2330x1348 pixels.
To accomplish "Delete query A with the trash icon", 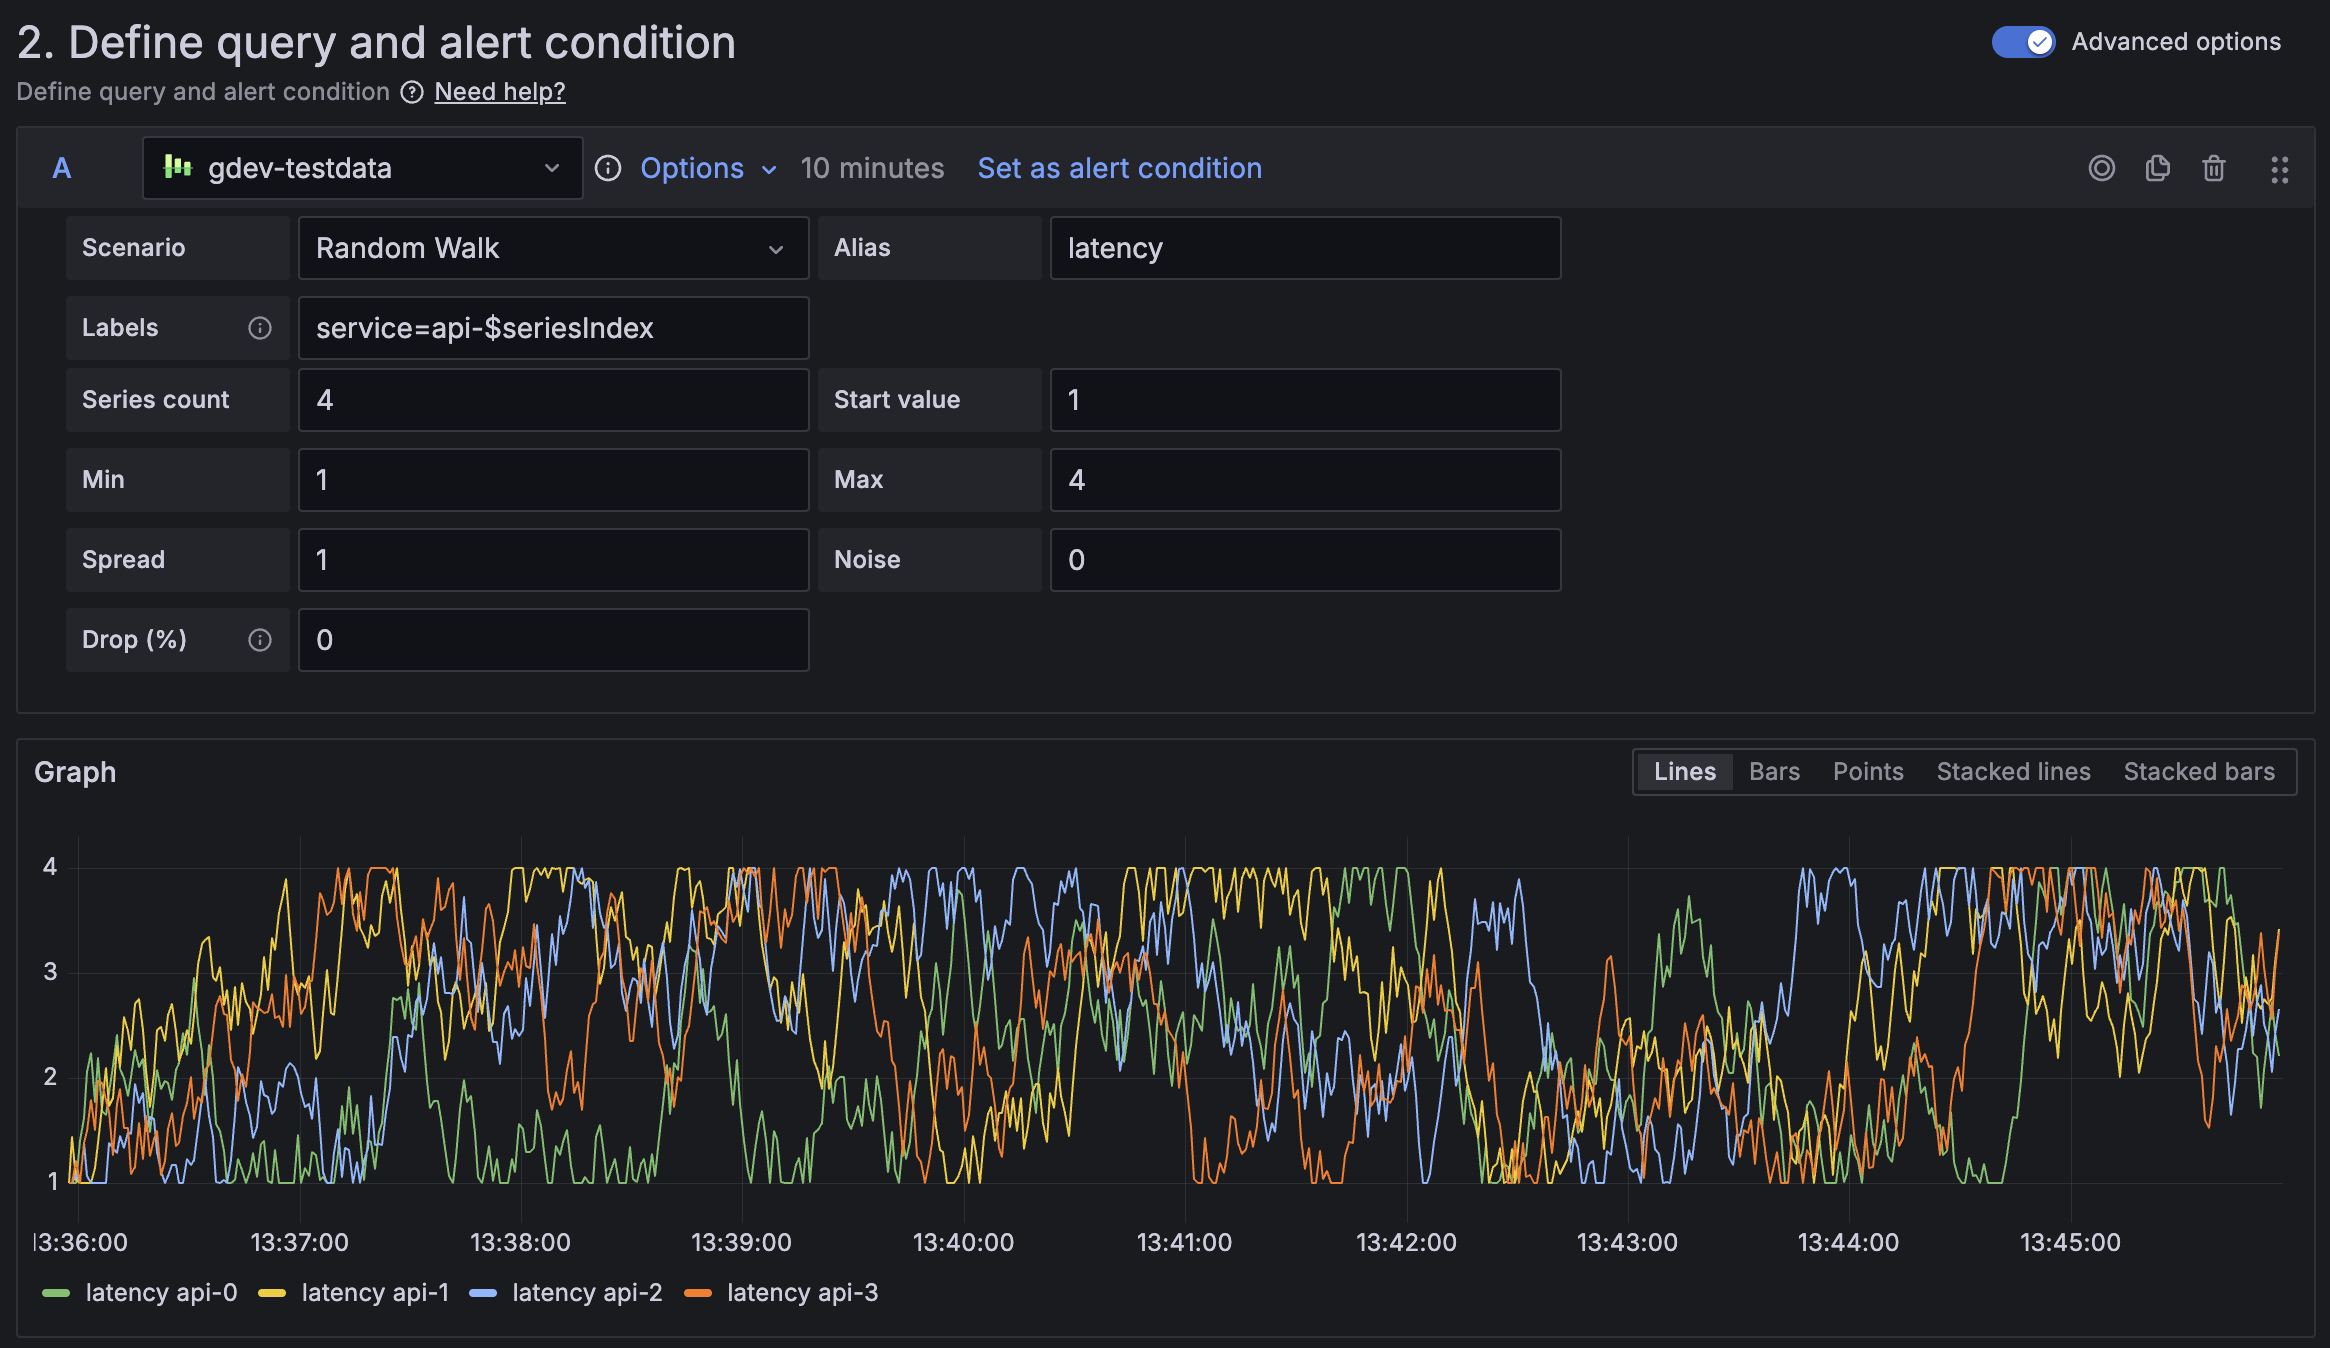I will (2213, 168).
